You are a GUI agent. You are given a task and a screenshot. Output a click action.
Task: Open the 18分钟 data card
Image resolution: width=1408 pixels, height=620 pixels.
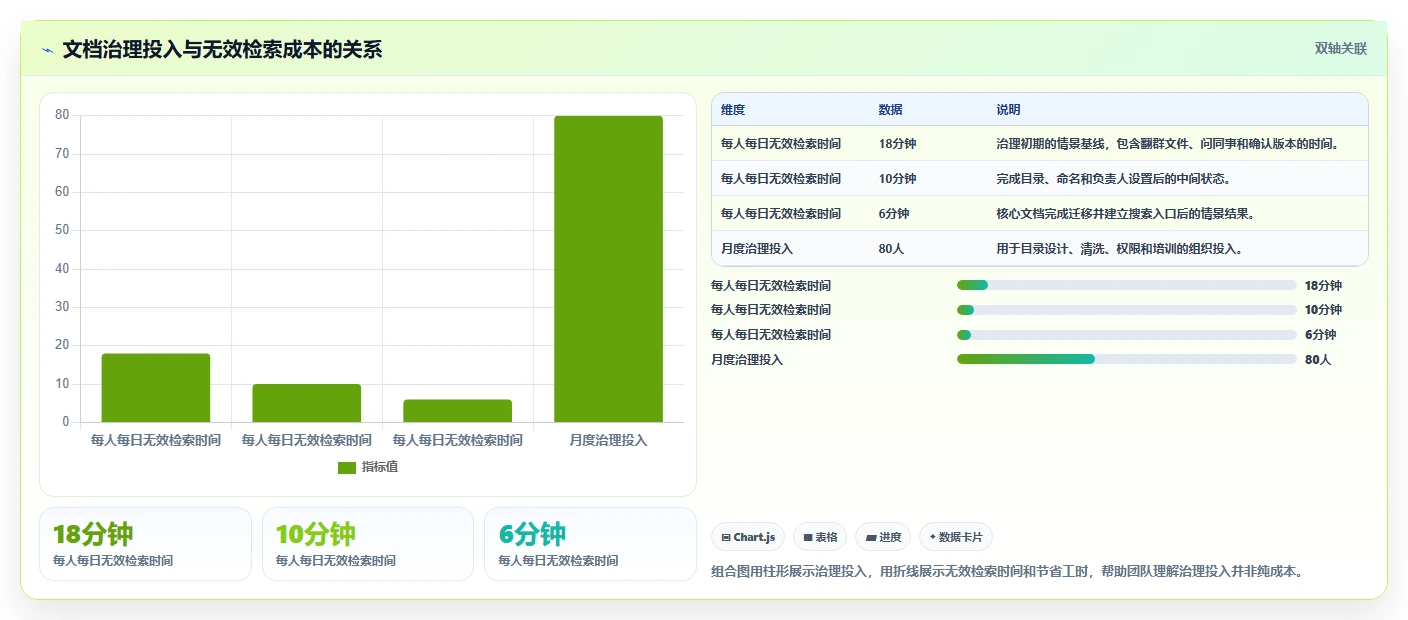(x=145, y=544)
